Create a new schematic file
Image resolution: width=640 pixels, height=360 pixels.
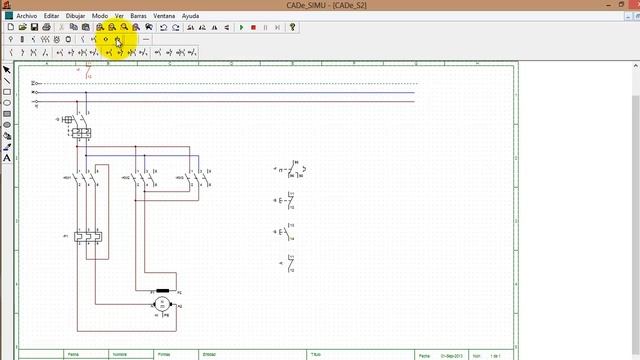[x=11, y=27]
